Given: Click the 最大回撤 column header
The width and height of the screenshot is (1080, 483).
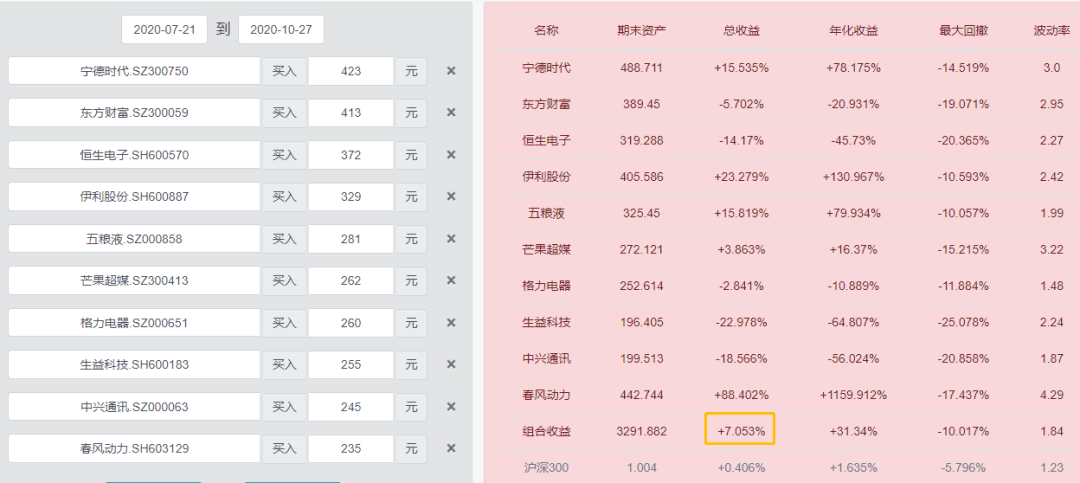Looking at the screenshot, I should [963, 30].
